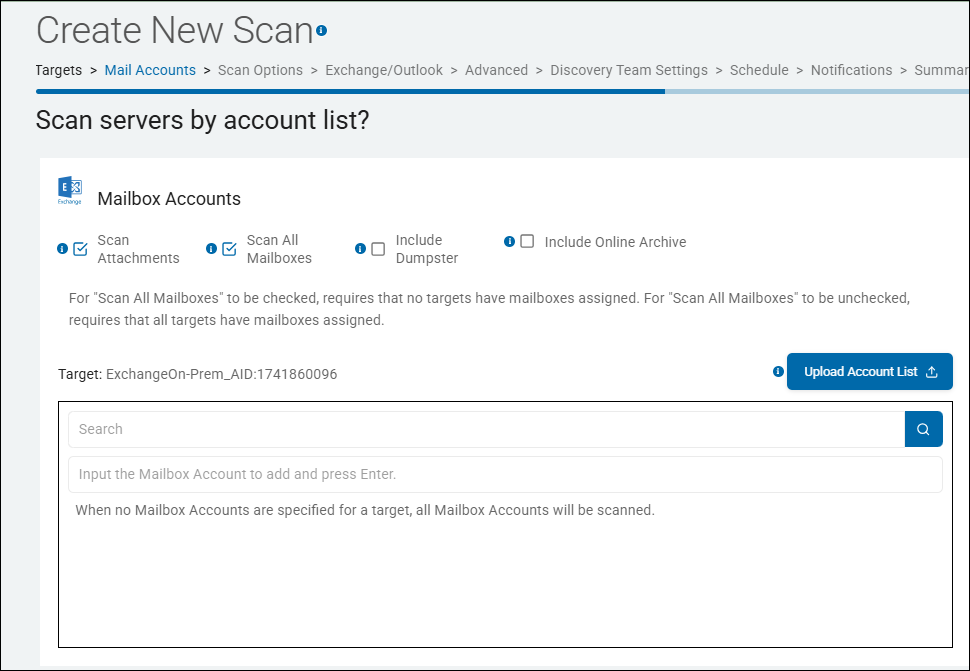The height and width of the screenshot is (671, 970).
Task: Click the info icon for Include Online Archive
Action: 510,241
